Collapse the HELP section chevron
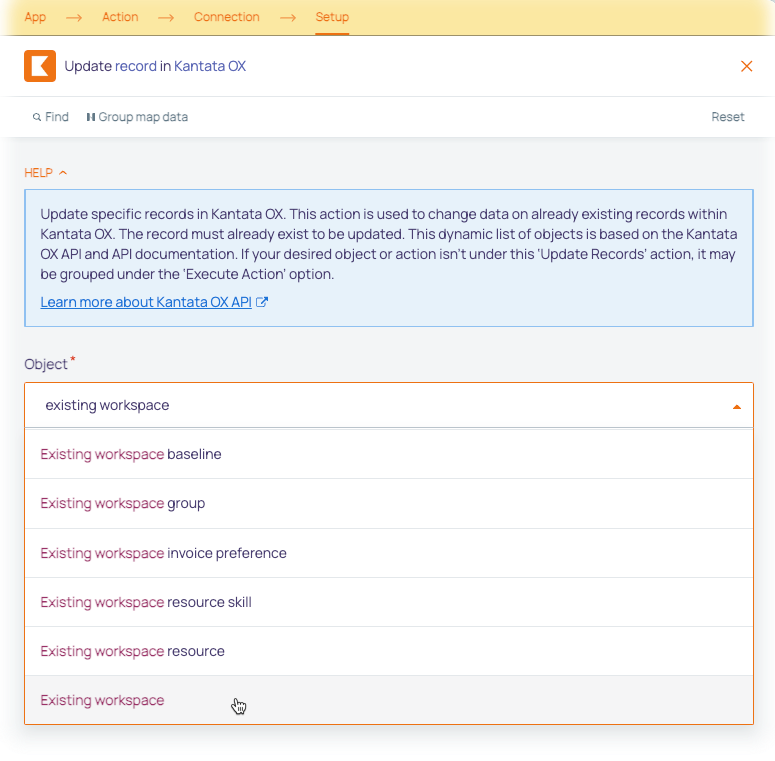The height and width of the screenshot is (761, 775). (63, 172)
